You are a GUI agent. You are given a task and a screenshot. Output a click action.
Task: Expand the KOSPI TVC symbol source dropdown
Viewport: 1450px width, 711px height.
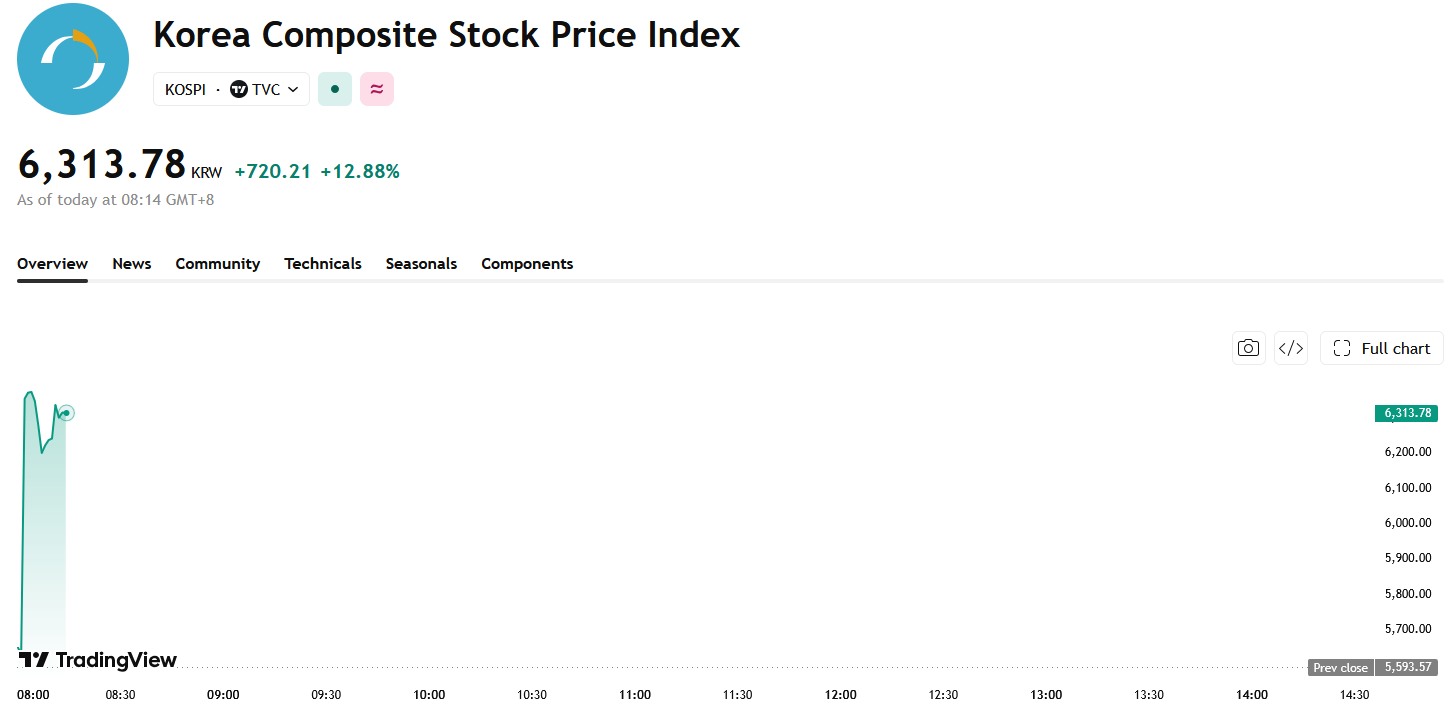click(231, 89)
